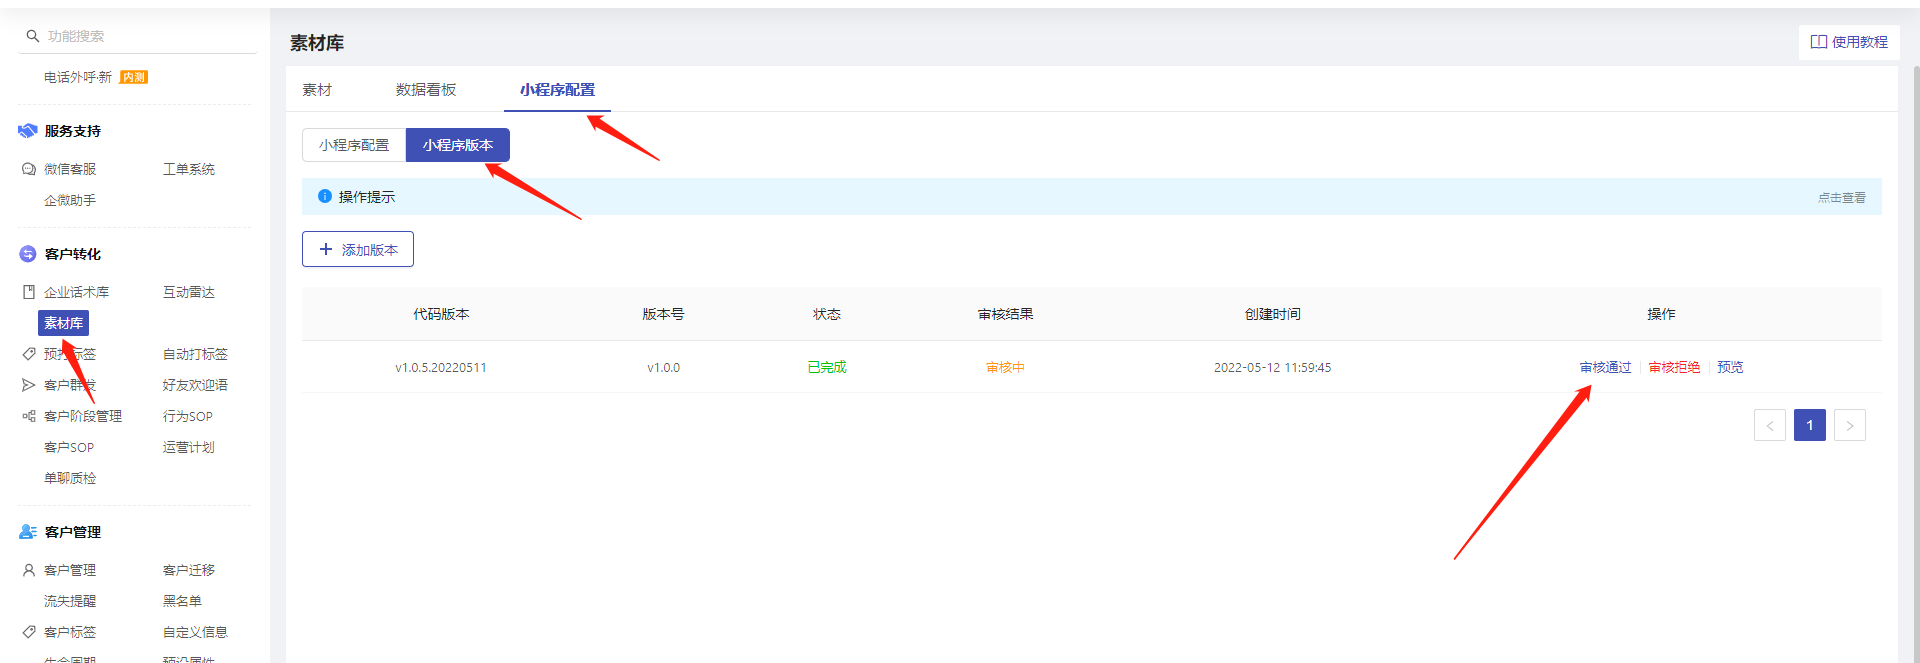Image resolution: width=1920 pixels, height=663 pixels.
Task: Select the 小程序版本 sub-tab button
Action: 458,145
